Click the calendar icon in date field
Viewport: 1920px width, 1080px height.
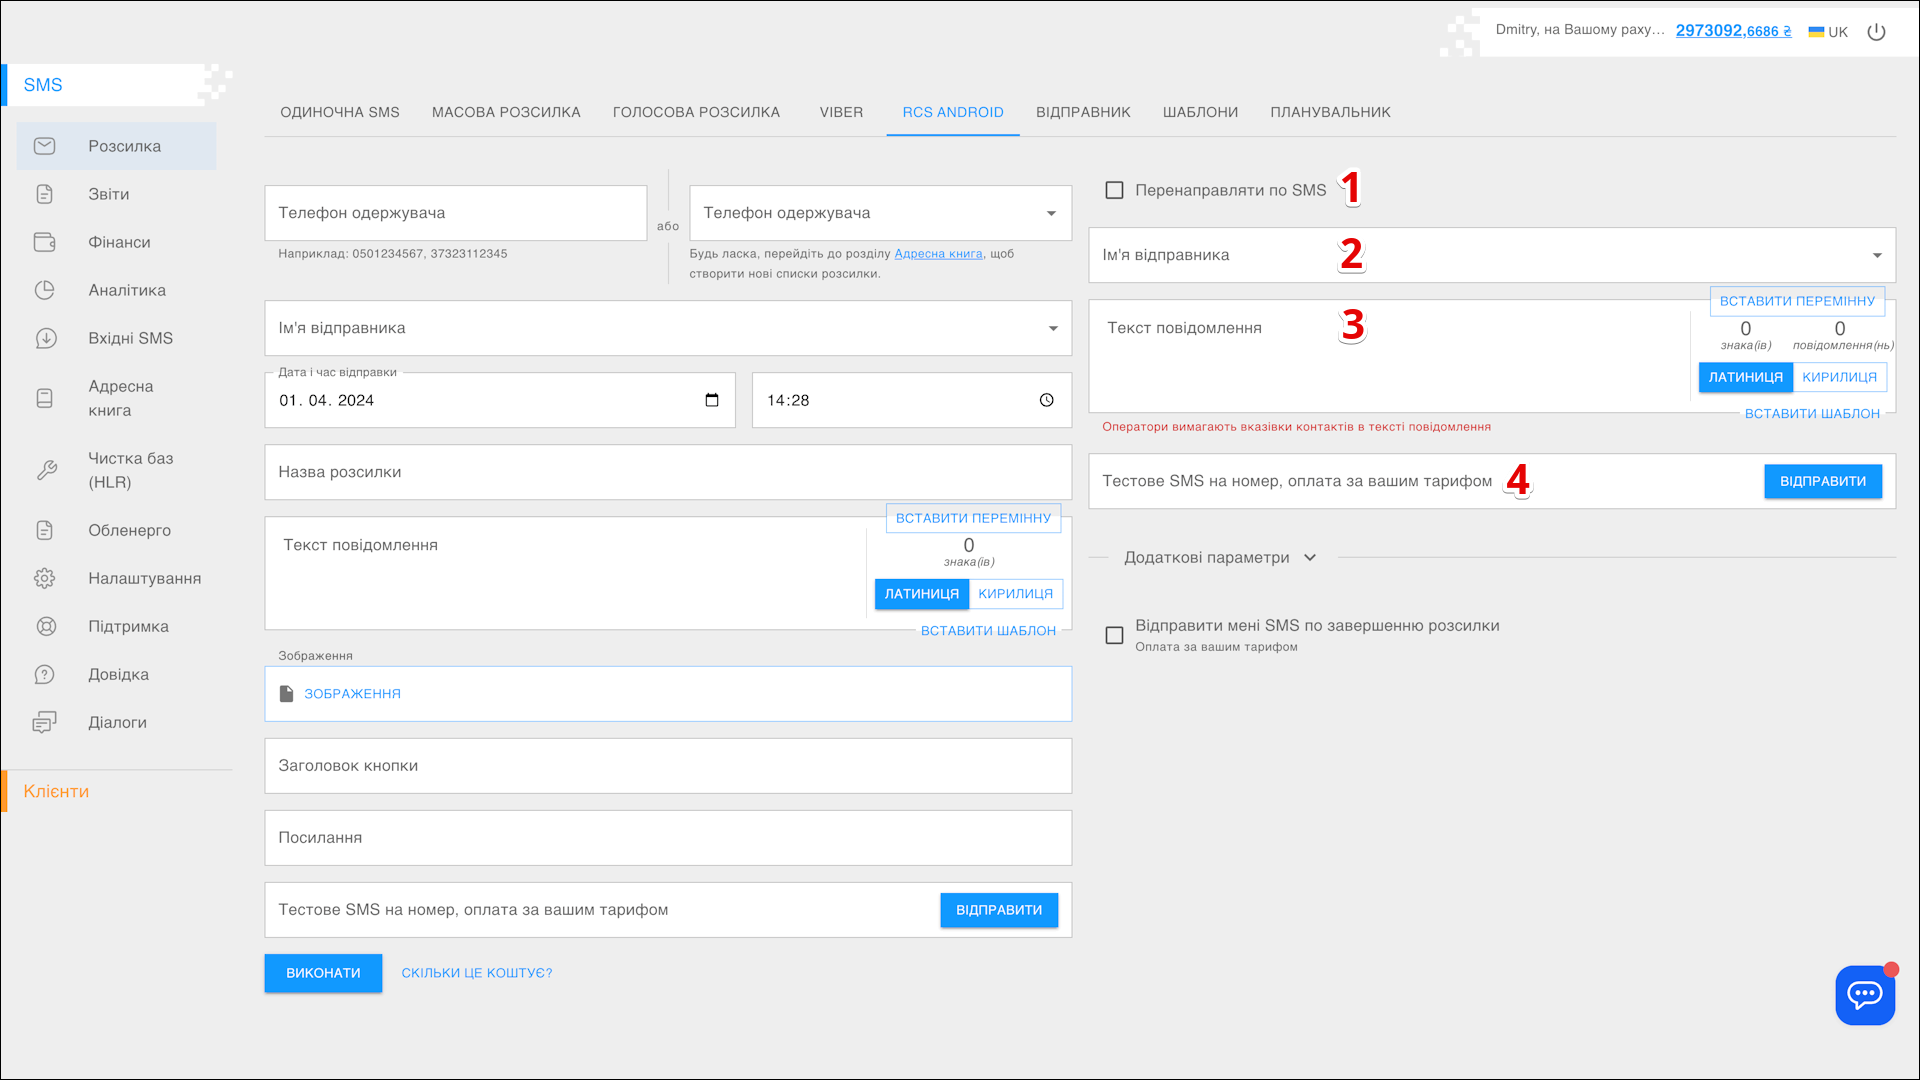(x=712, y=400)
